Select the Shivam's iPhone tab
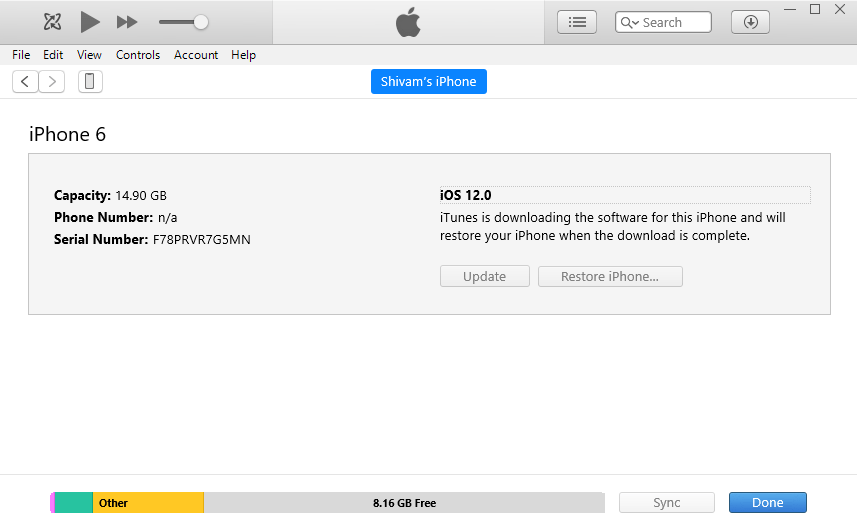 pyautogui.click(x=428, y=81)
